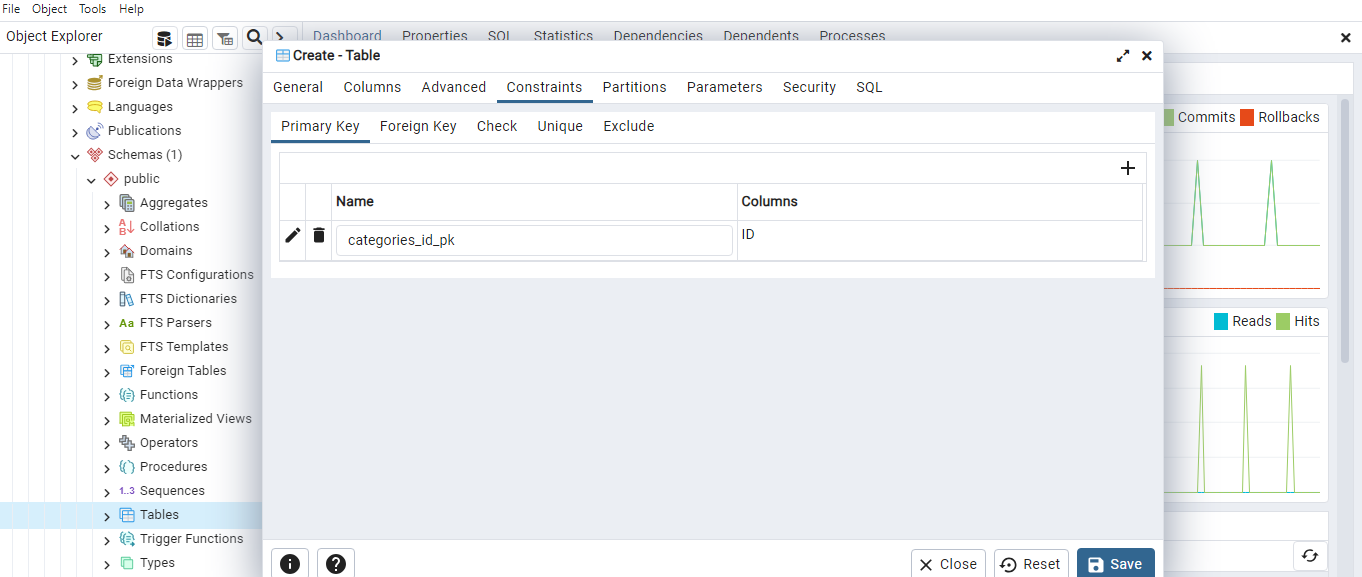Click the info icon at dialog bottom
The width and height of the screenshot is (1362, 577).
pos(290,564)
